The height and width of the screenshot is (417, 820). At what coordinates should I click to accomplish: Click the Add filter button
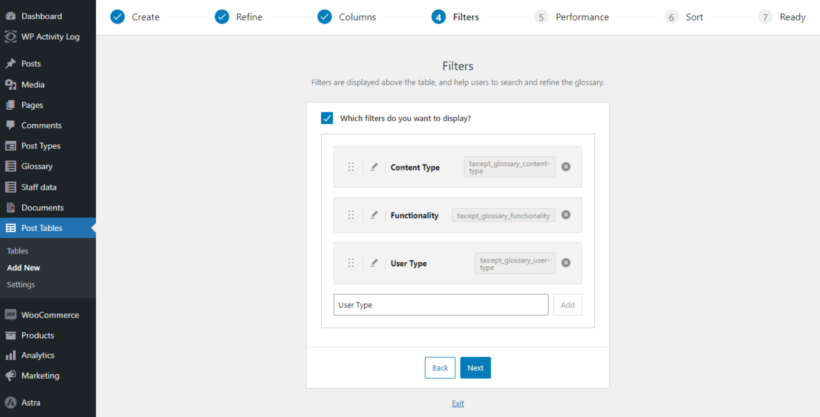pyautogui.click(x=568, y=305)
